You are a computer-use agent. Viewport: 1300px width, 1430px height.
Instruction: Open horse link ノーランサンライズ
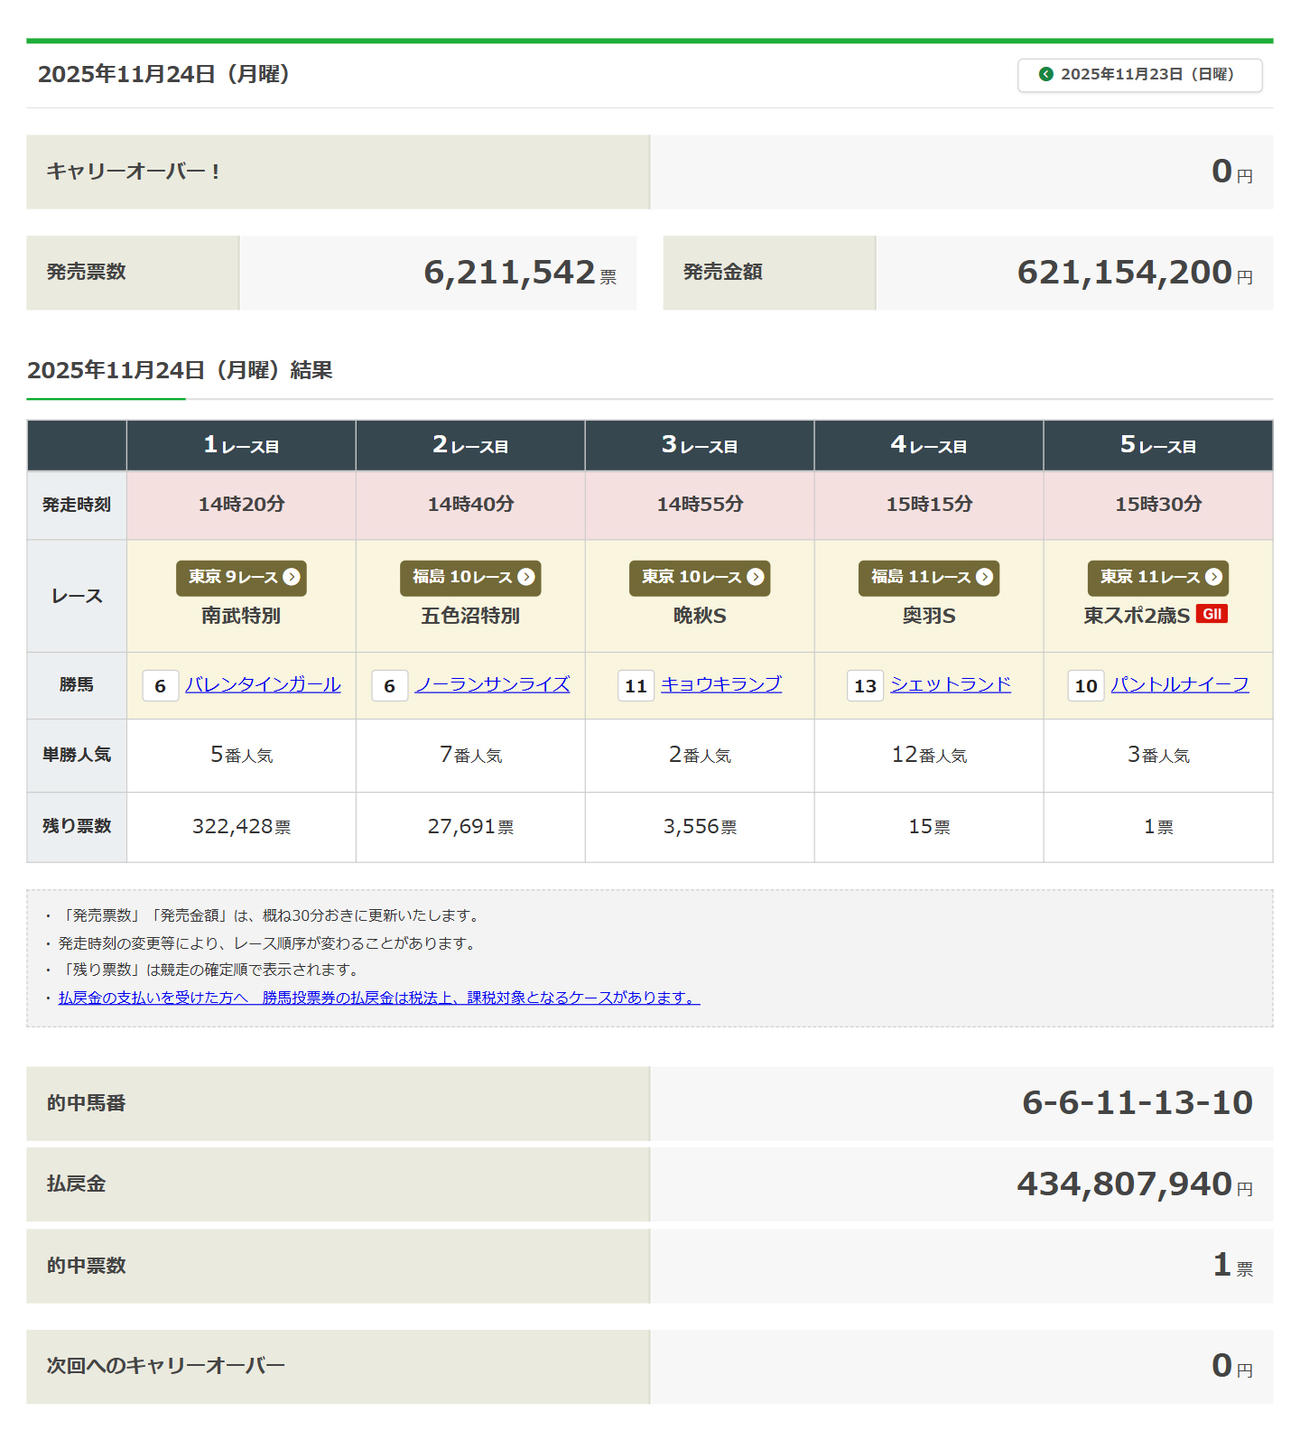493,685
